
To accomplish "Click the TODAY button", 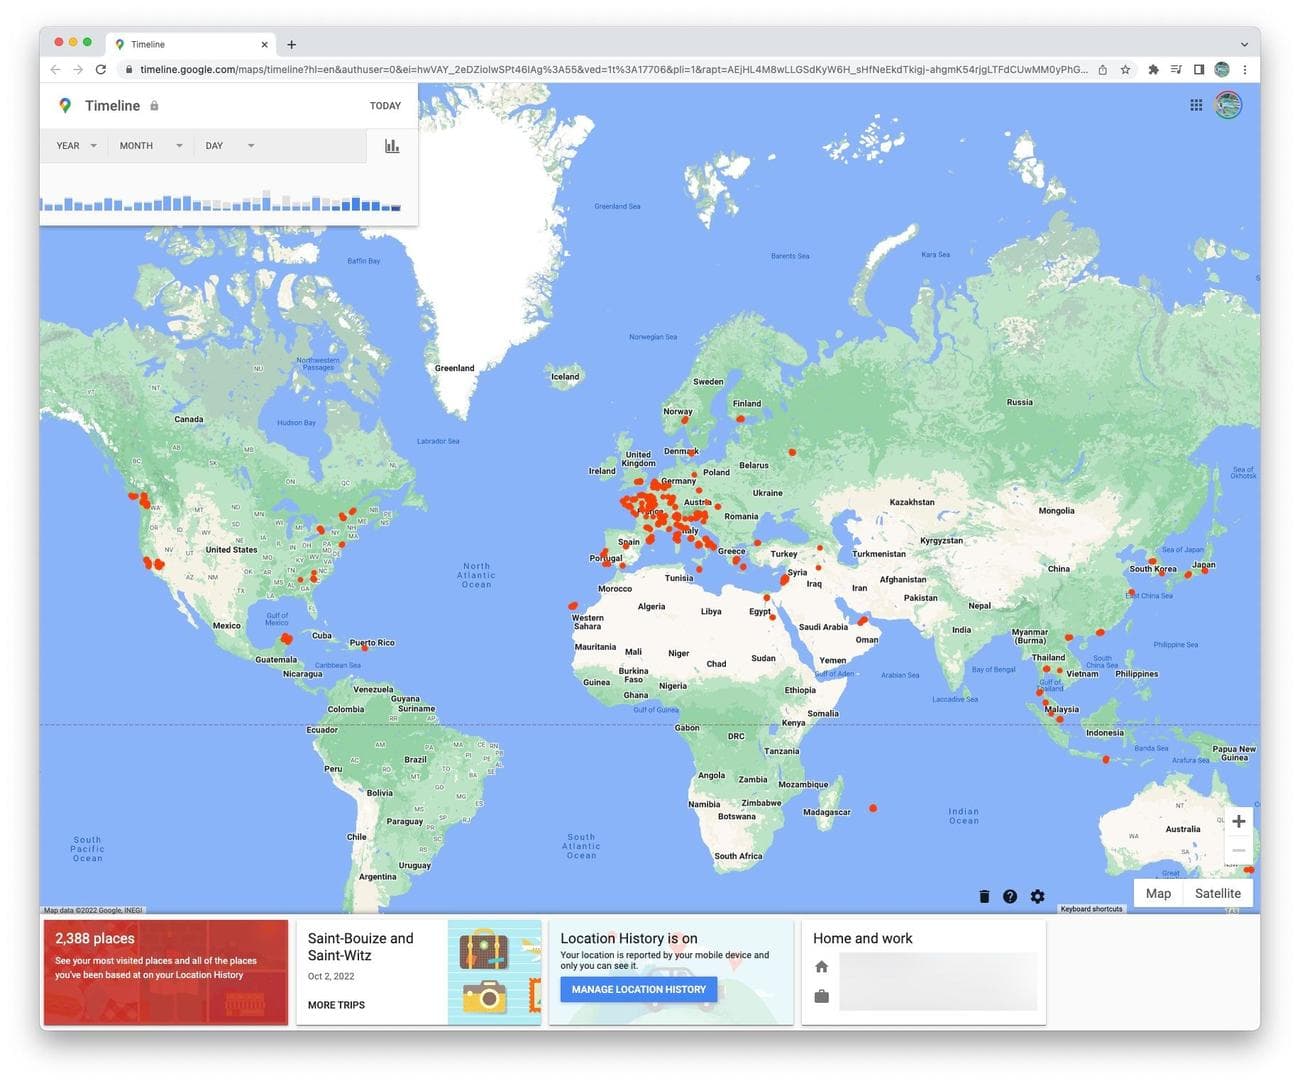I will [385, 106].
